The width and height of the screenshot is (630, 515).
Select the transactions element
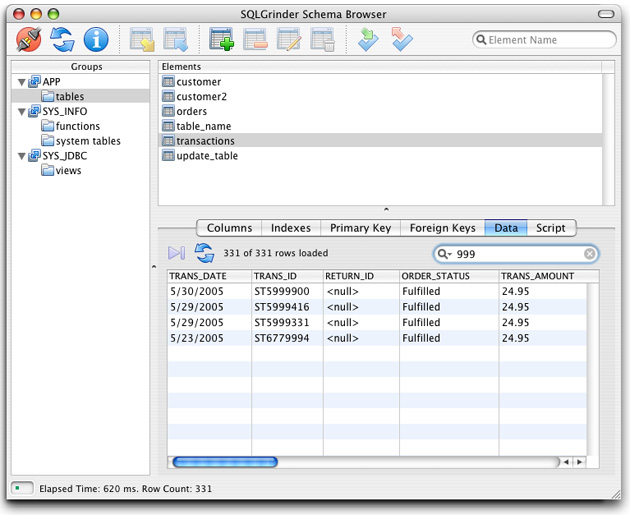click(380, 141)
